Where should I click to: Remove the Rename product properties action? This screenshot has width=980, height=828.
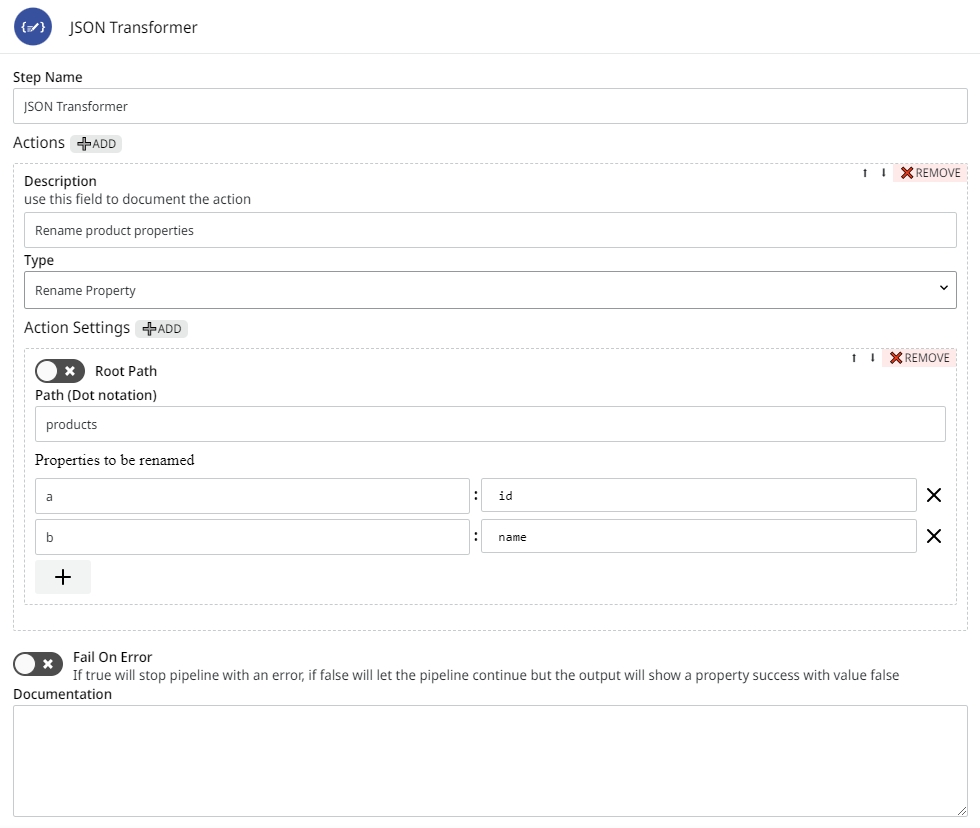[930, 173]
